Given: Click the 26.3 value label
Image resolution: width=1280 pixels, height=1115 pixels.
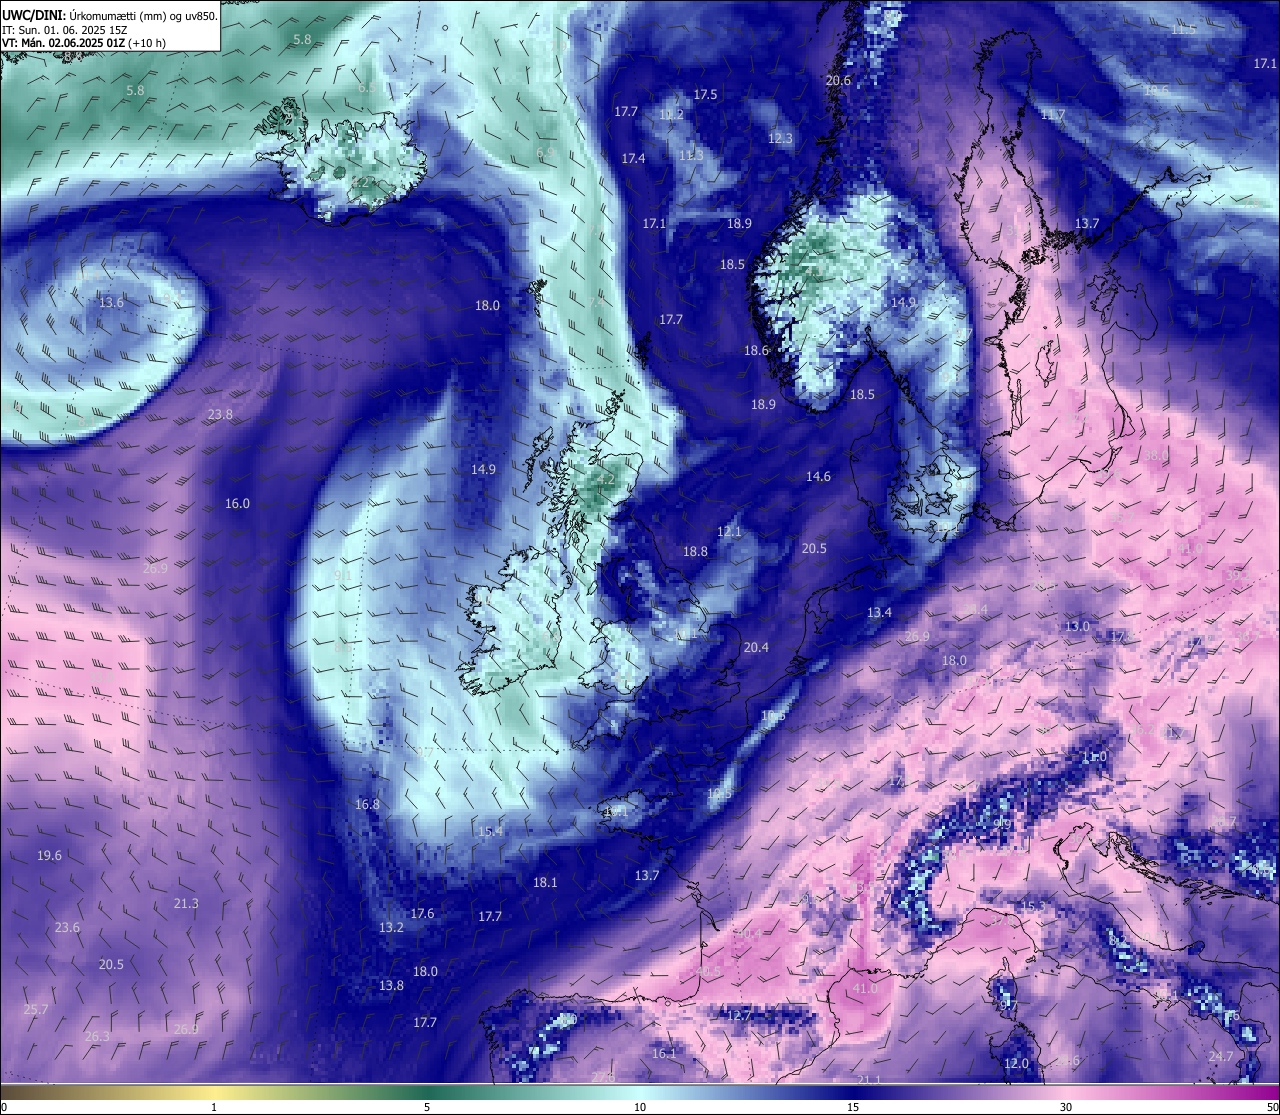Looking at the screenshot, I should tap(97, 1036).
